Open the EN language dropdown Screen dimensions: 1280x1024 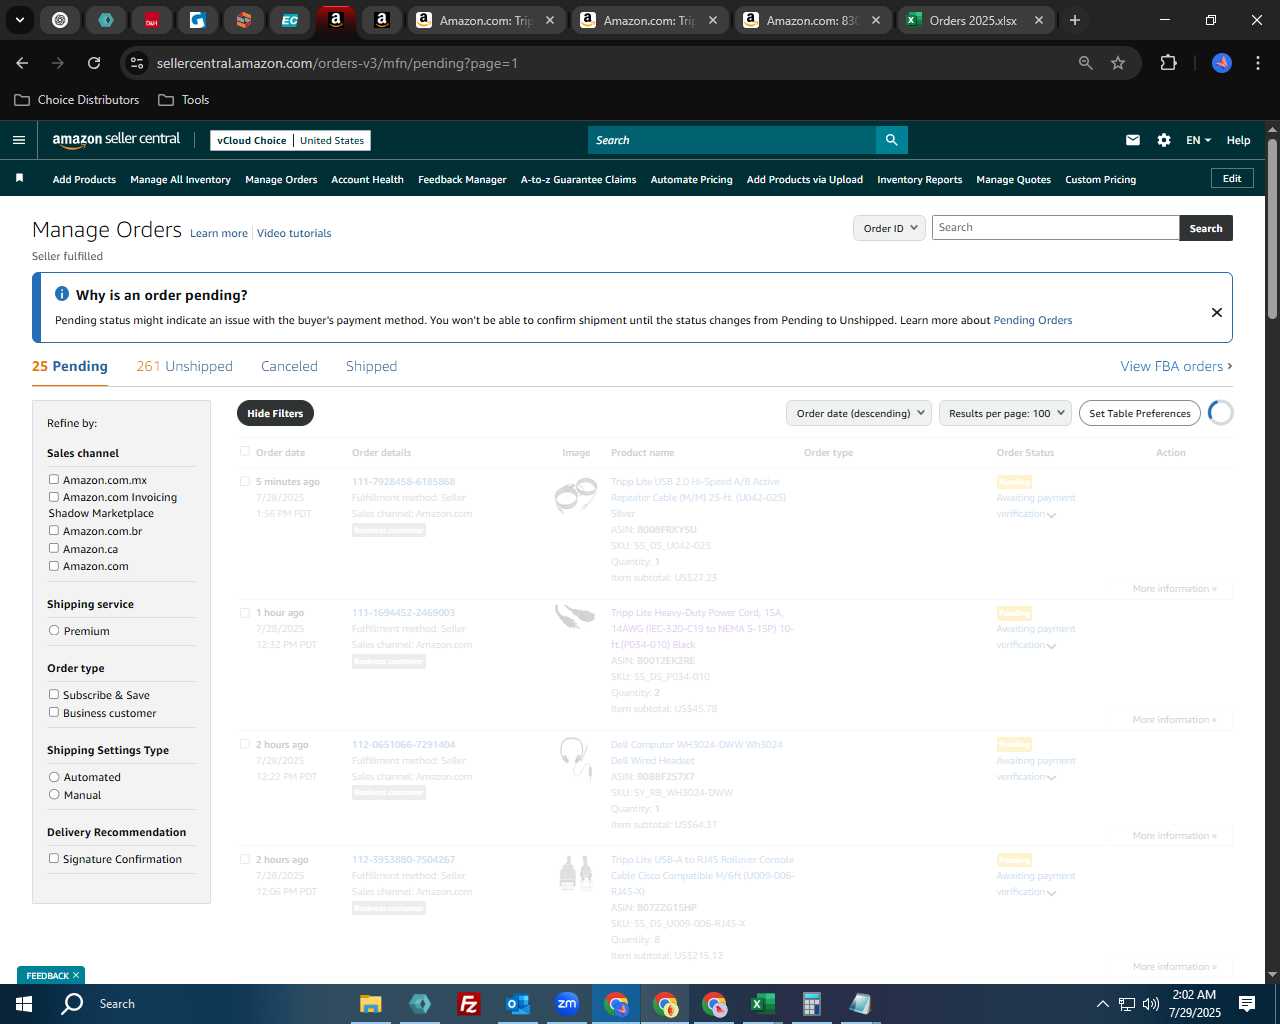coord(1198,140)
